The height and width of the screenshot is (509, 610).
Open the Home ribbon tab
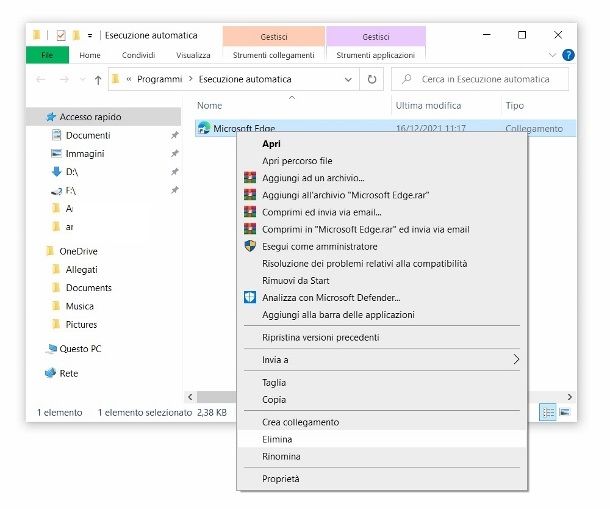click(x=90, y=55)
